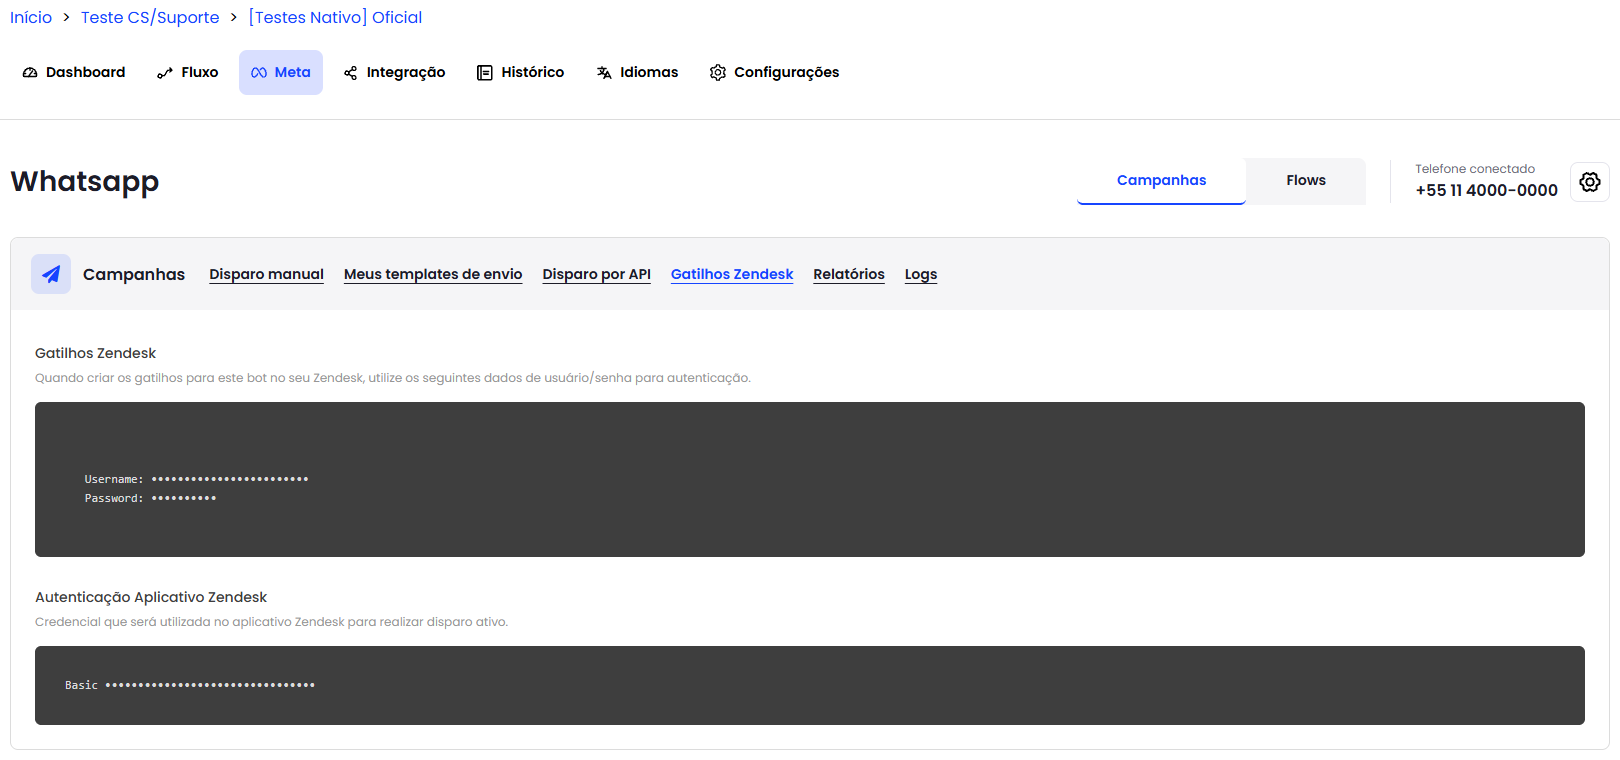The height and width of the screenshot is (760, 1620).
Task: Open the Integração share icon
Action: [x=351, y=73]
